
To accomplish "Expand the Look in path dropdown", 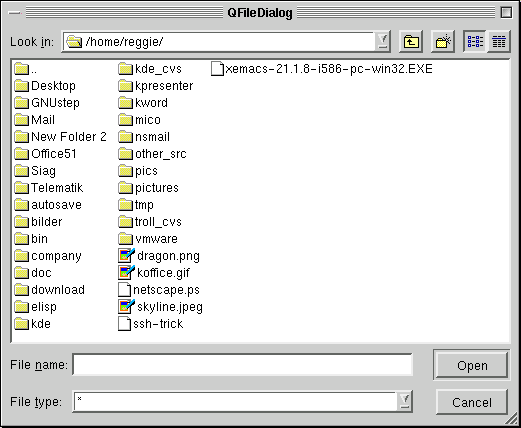I will [383, 42].
